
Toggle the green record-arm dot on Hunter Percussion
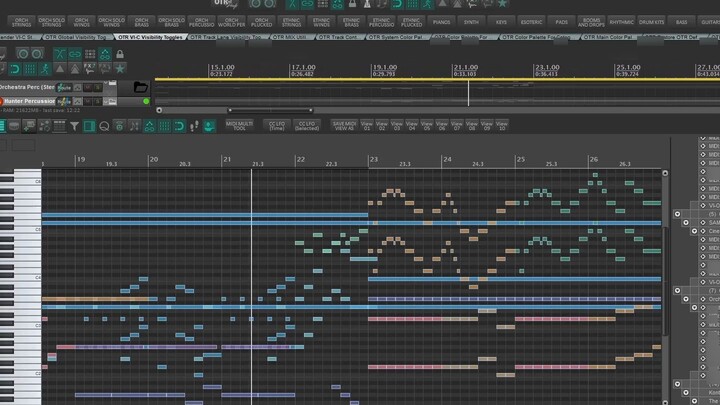147,101
